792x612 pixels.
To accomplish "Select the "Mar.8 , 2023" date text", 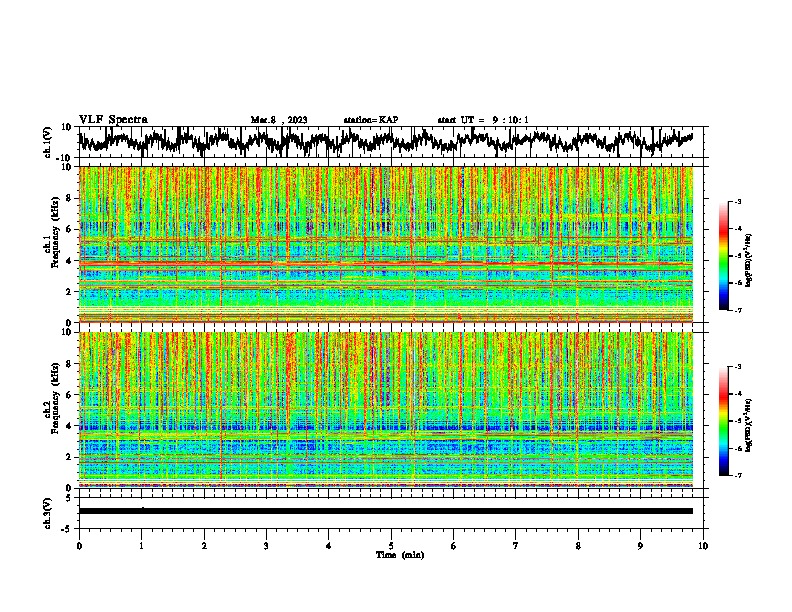I will tap(279, 120).
